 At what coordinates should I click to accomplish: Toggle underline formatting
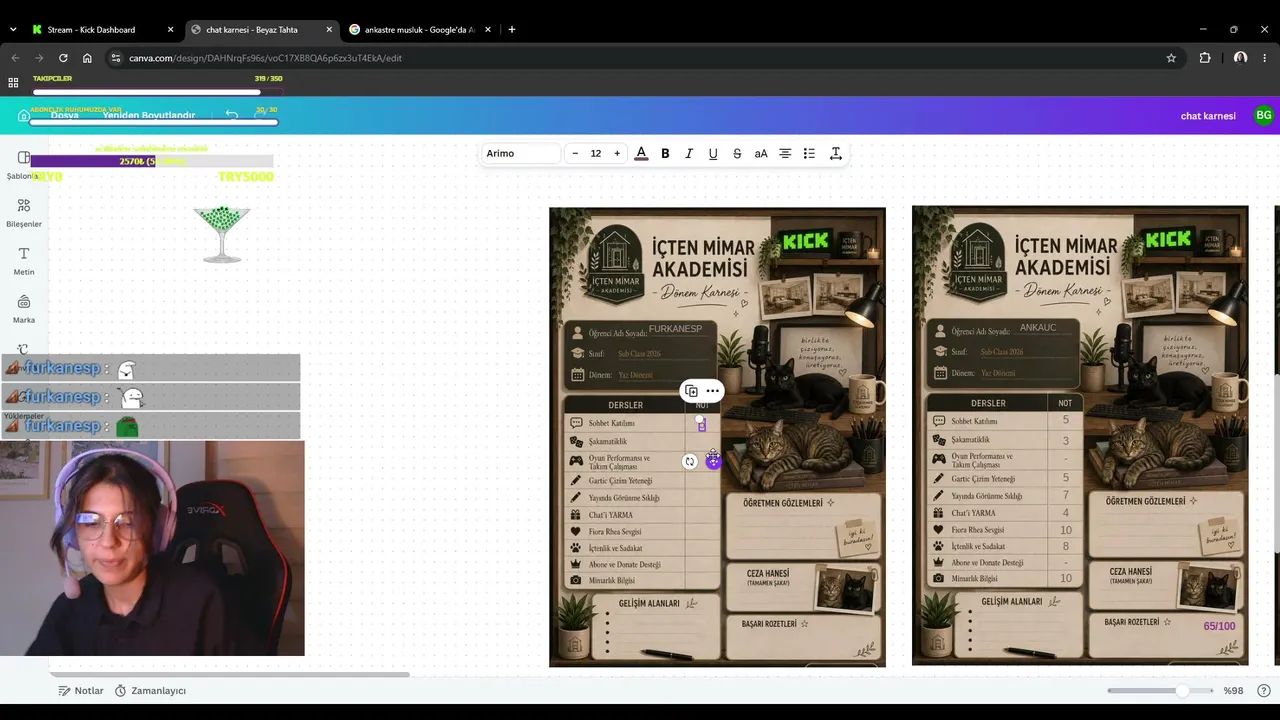pyautogui.click(x=713, y=154)
